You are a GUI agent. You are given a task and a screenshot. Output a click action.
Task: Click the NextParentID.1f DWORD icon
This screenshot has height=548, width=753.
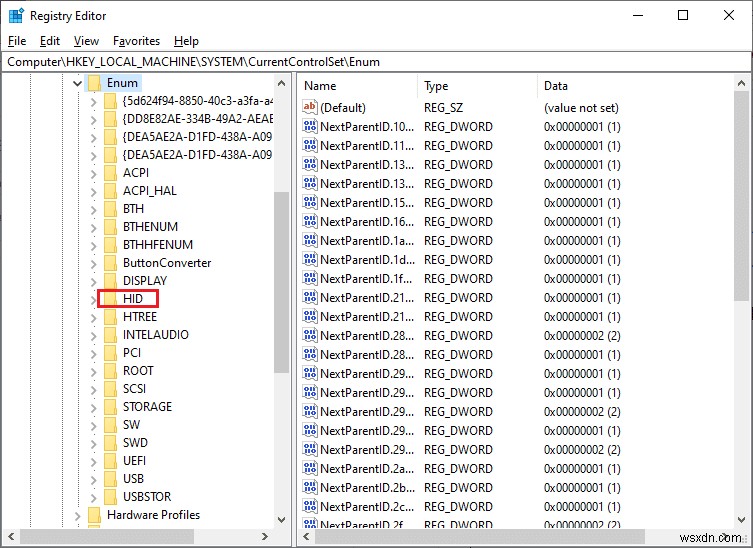click(x=310, y=279)
